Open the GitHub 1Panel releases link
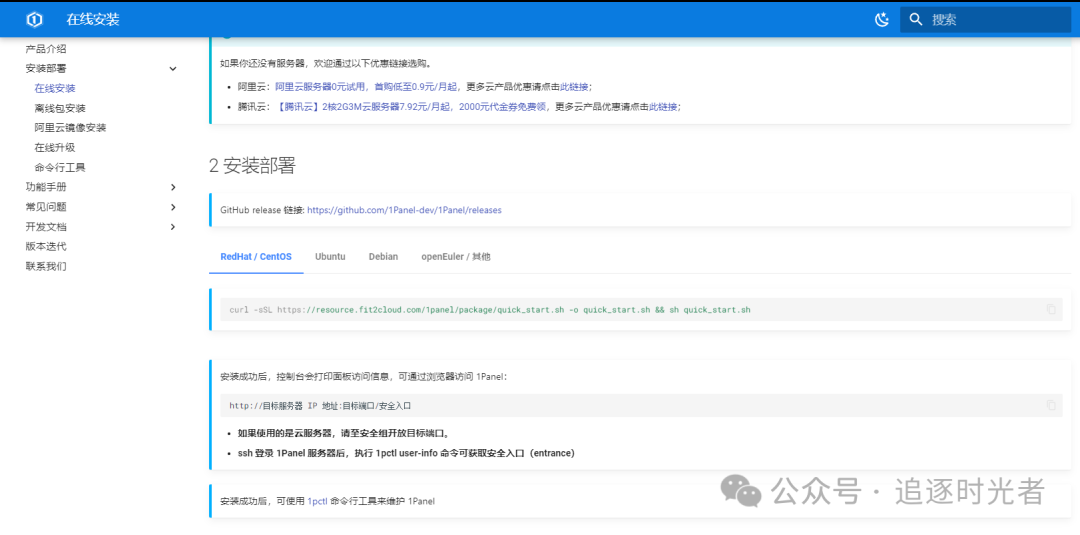 coord(404,210)
